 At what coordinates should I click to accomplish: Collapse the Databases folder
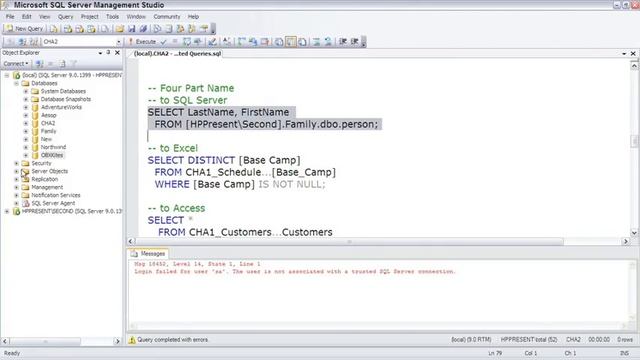(x=16, y=83)
